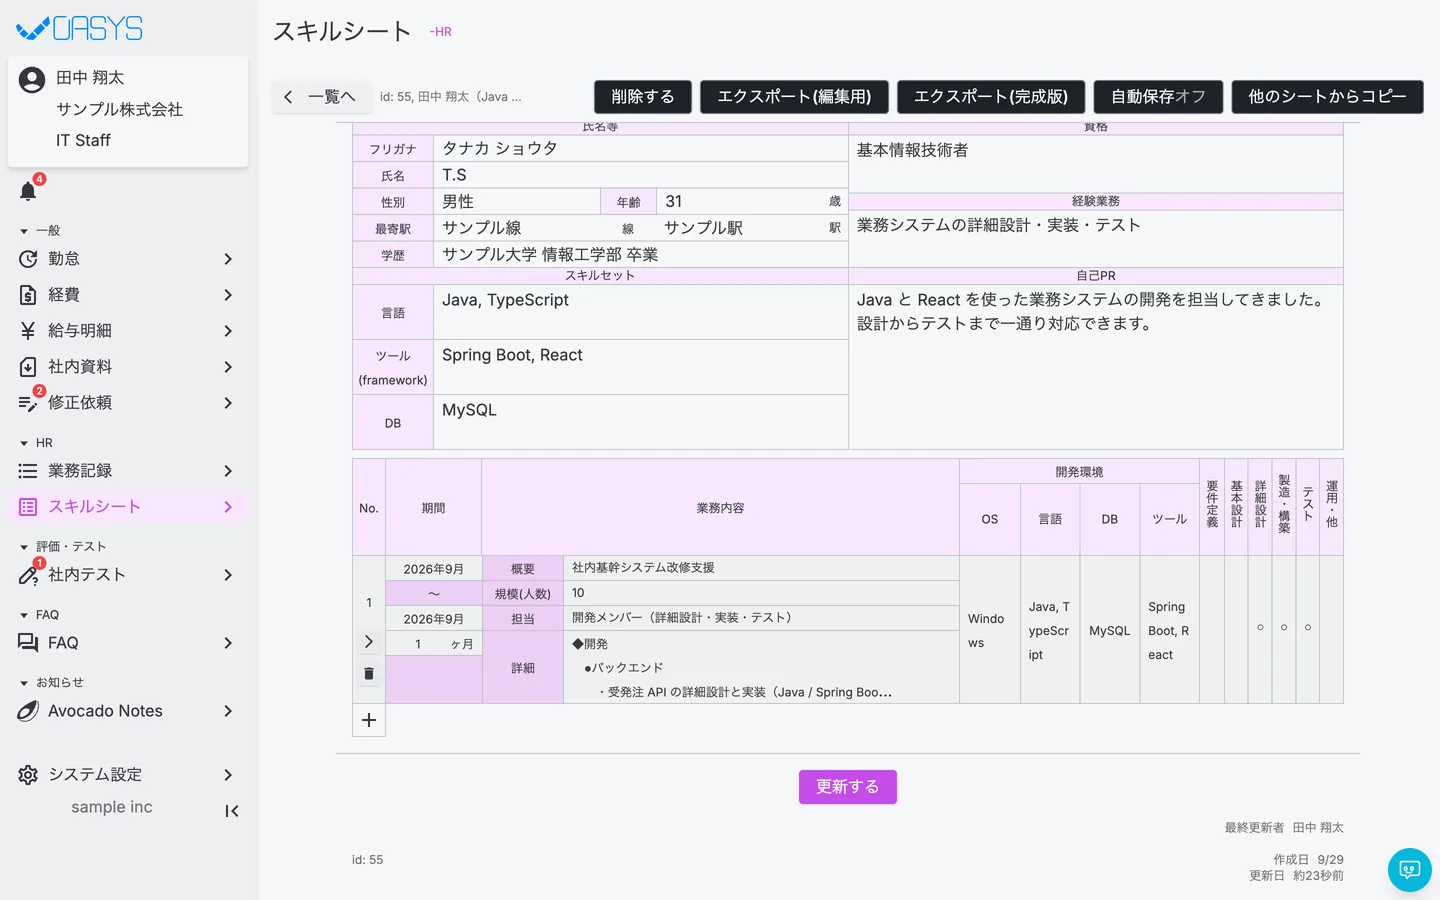This screenshot has height=900, width=1440.
Task: Click the OASYS logo
Action: pos(80,29)
